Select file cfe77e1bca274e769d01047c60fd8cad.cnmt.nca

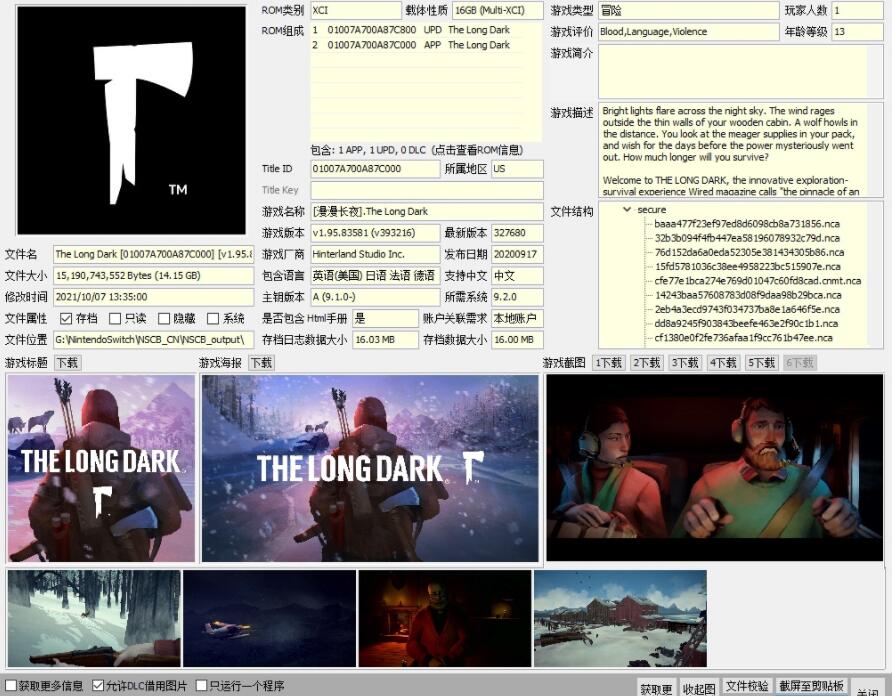coord(757,281)
